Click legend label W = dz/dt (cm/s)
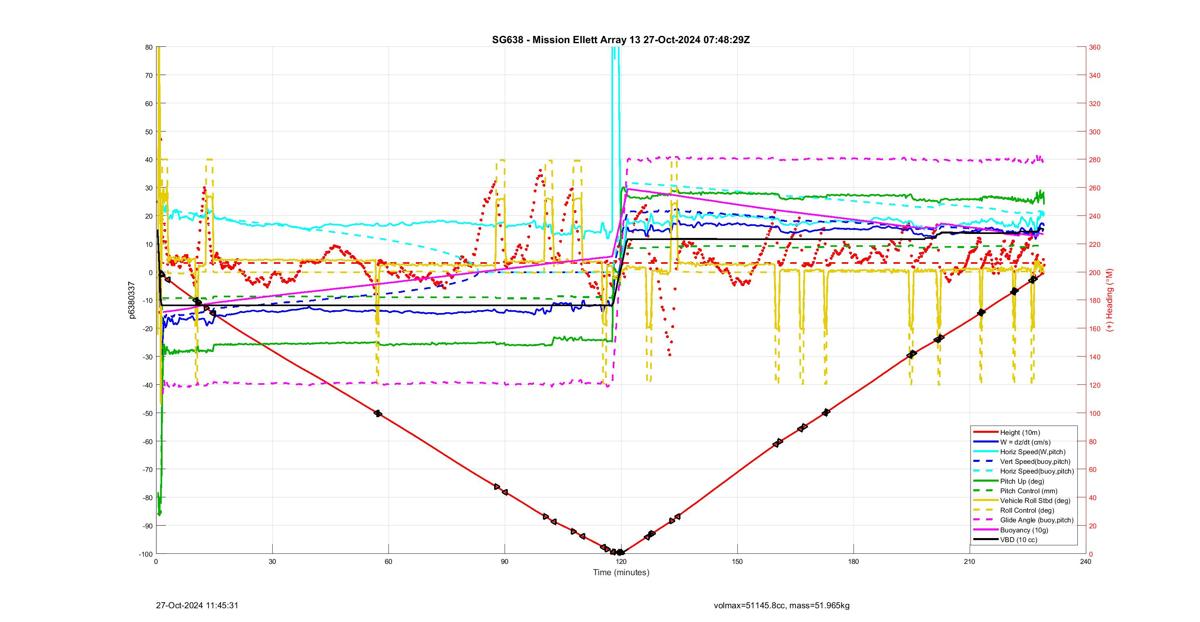This screenshot has height=622, width=1200. point(1025,442)
